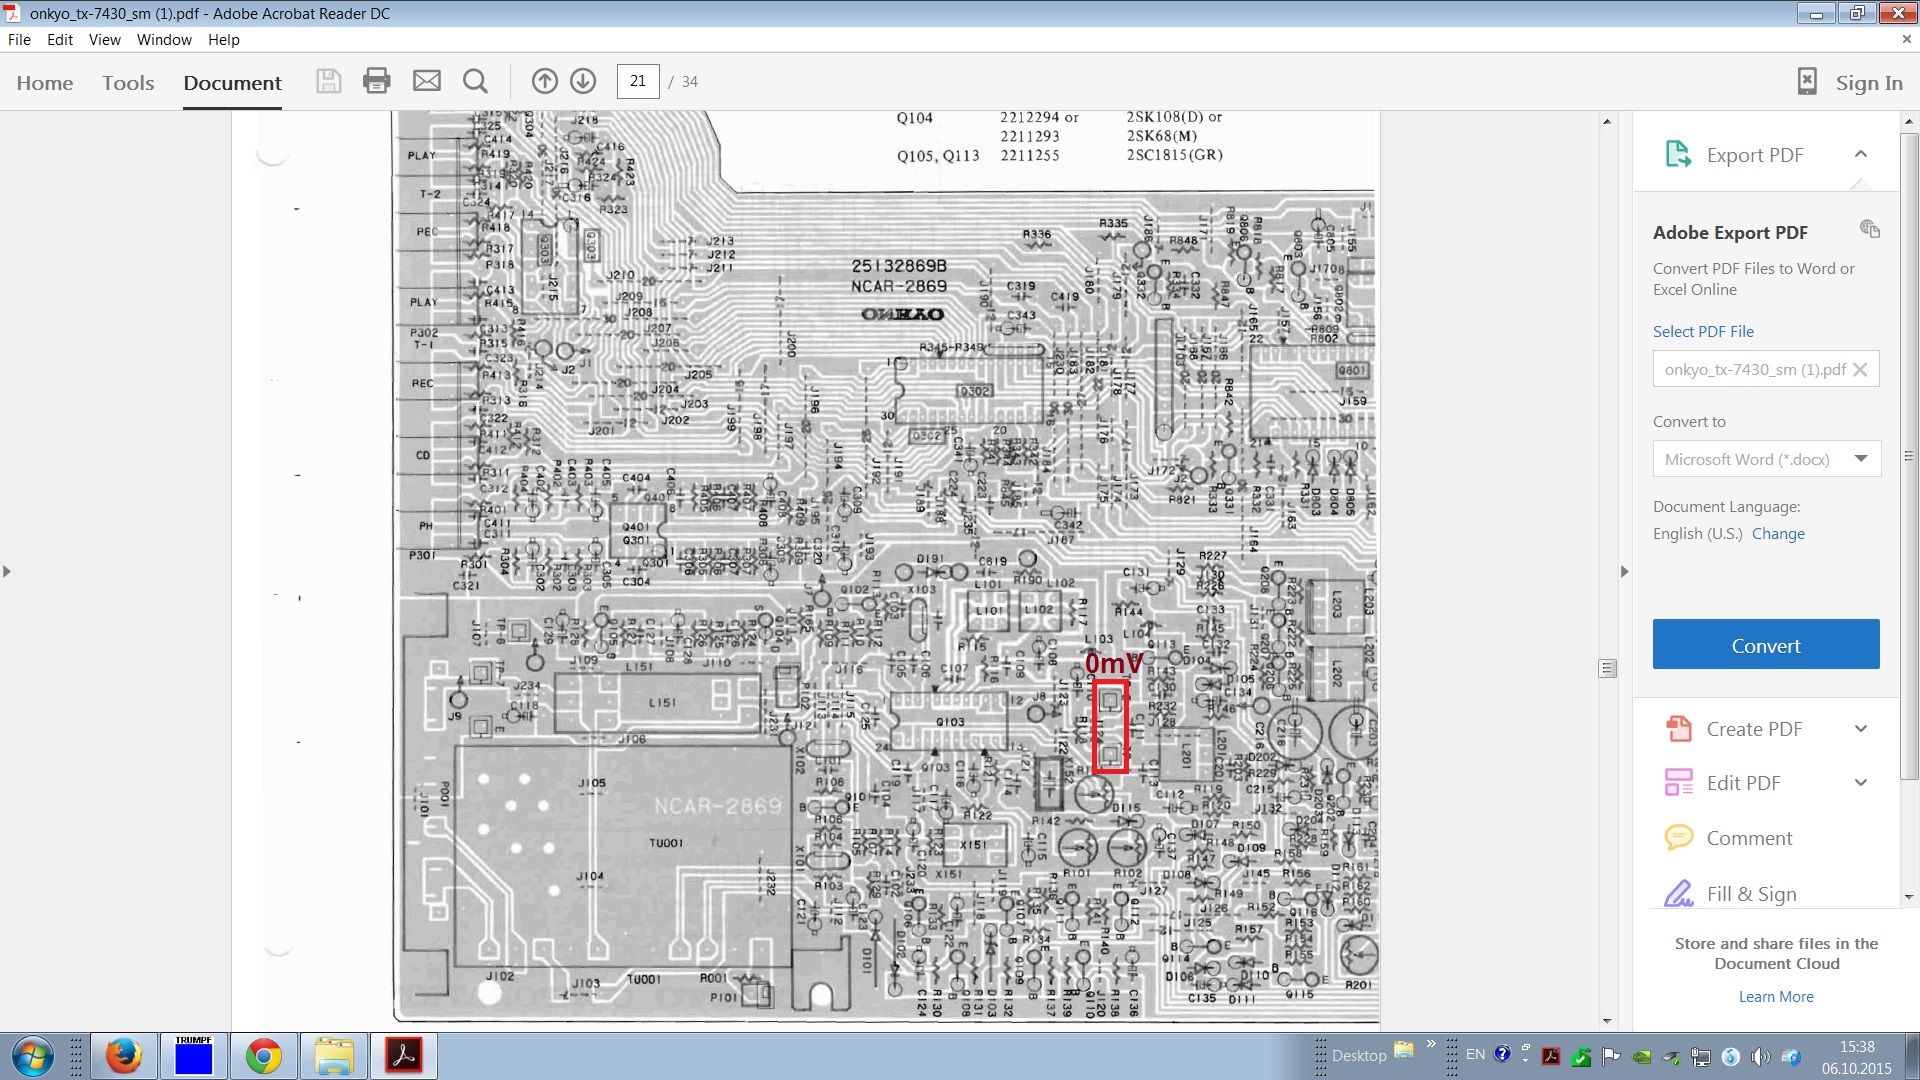Click Sign In
The width and height of the screenshot is (1920, 1080).
[x=1869, y=83]
